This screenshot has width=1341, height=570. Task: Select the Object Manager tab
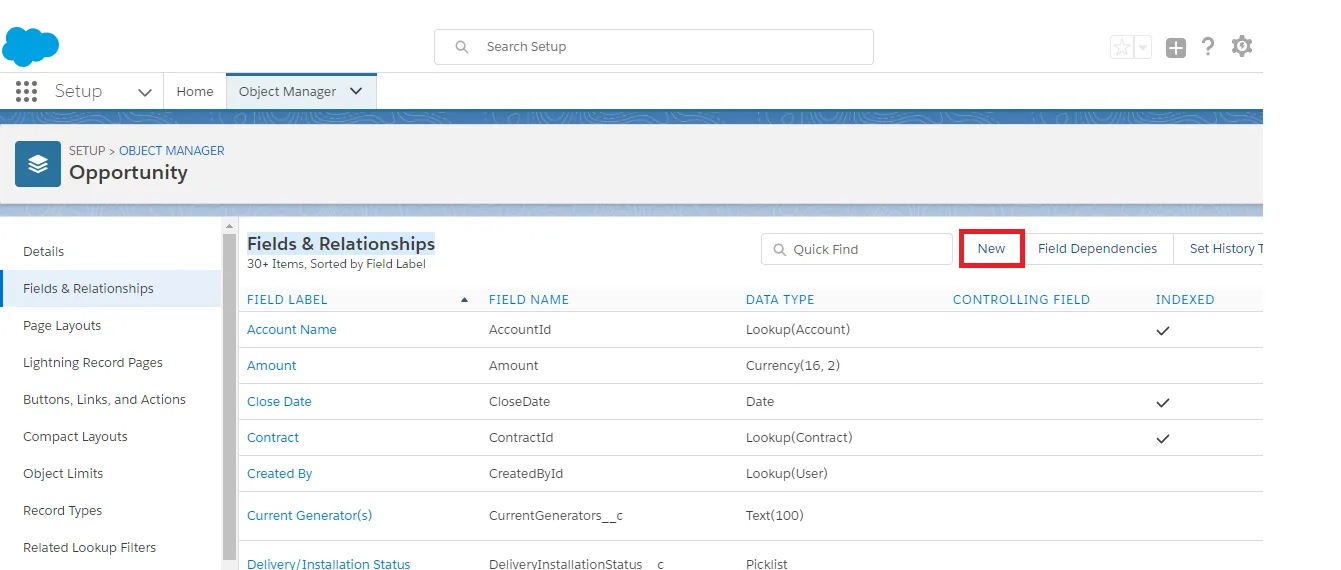(x=288, y=91)
